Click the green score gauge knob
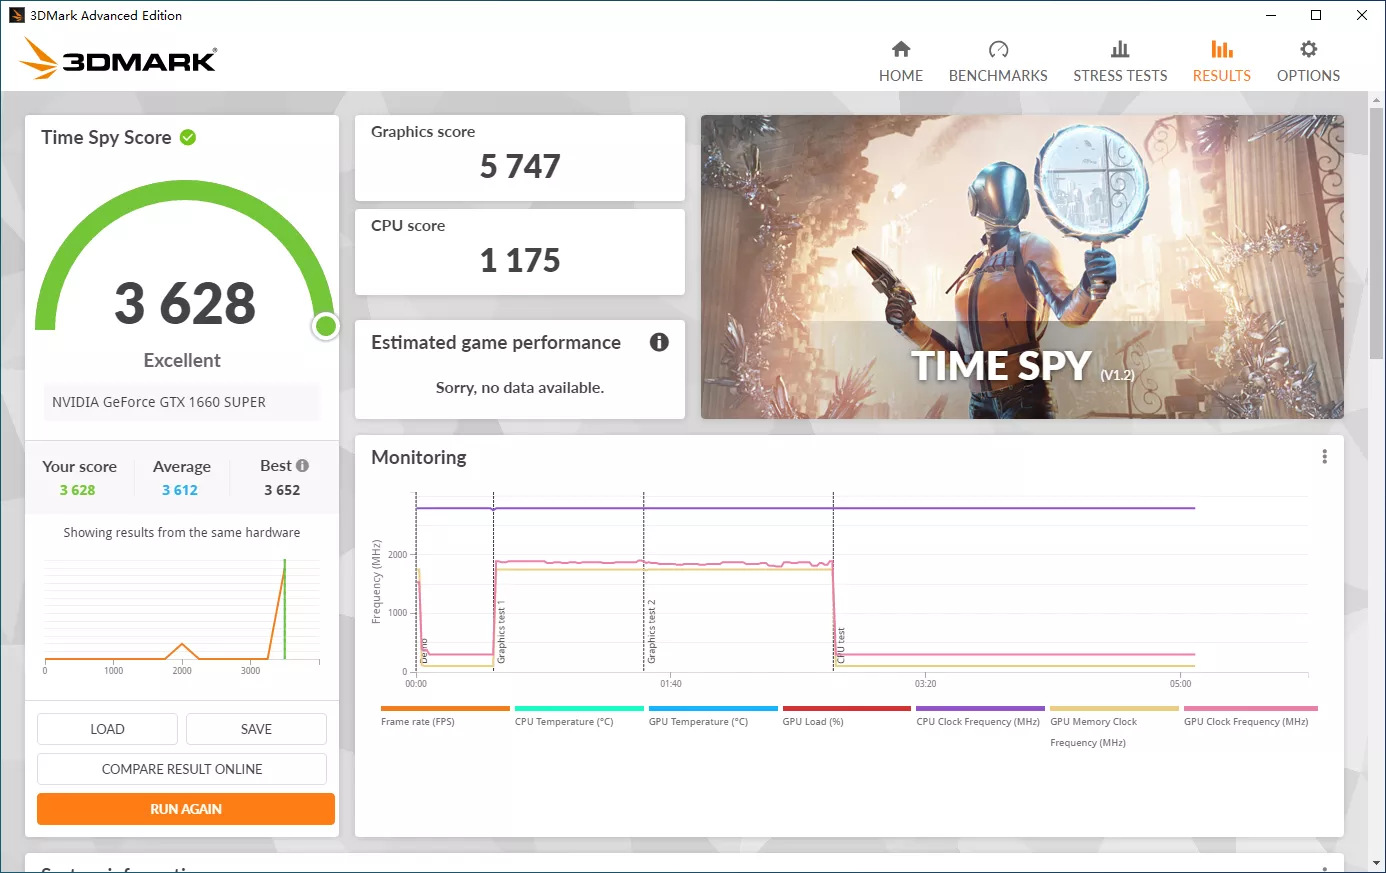 [325, 326]
